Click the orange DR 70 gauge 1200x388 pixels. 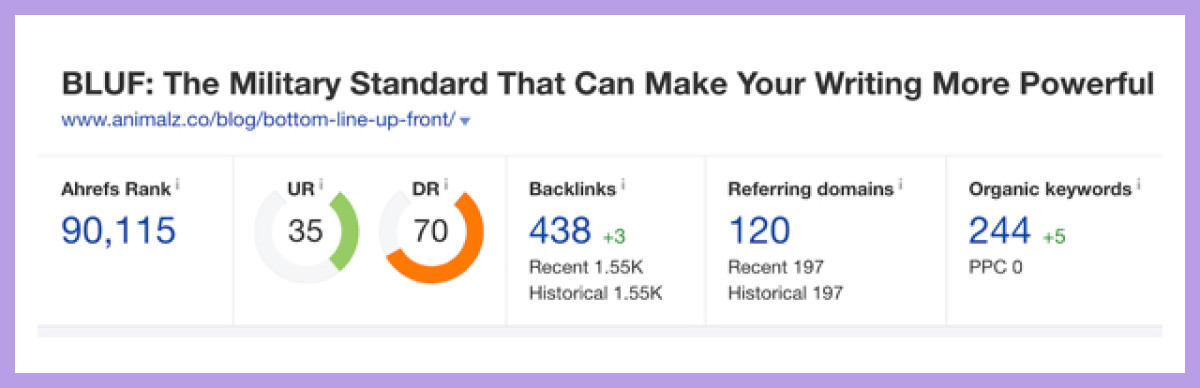coord(432,232)
